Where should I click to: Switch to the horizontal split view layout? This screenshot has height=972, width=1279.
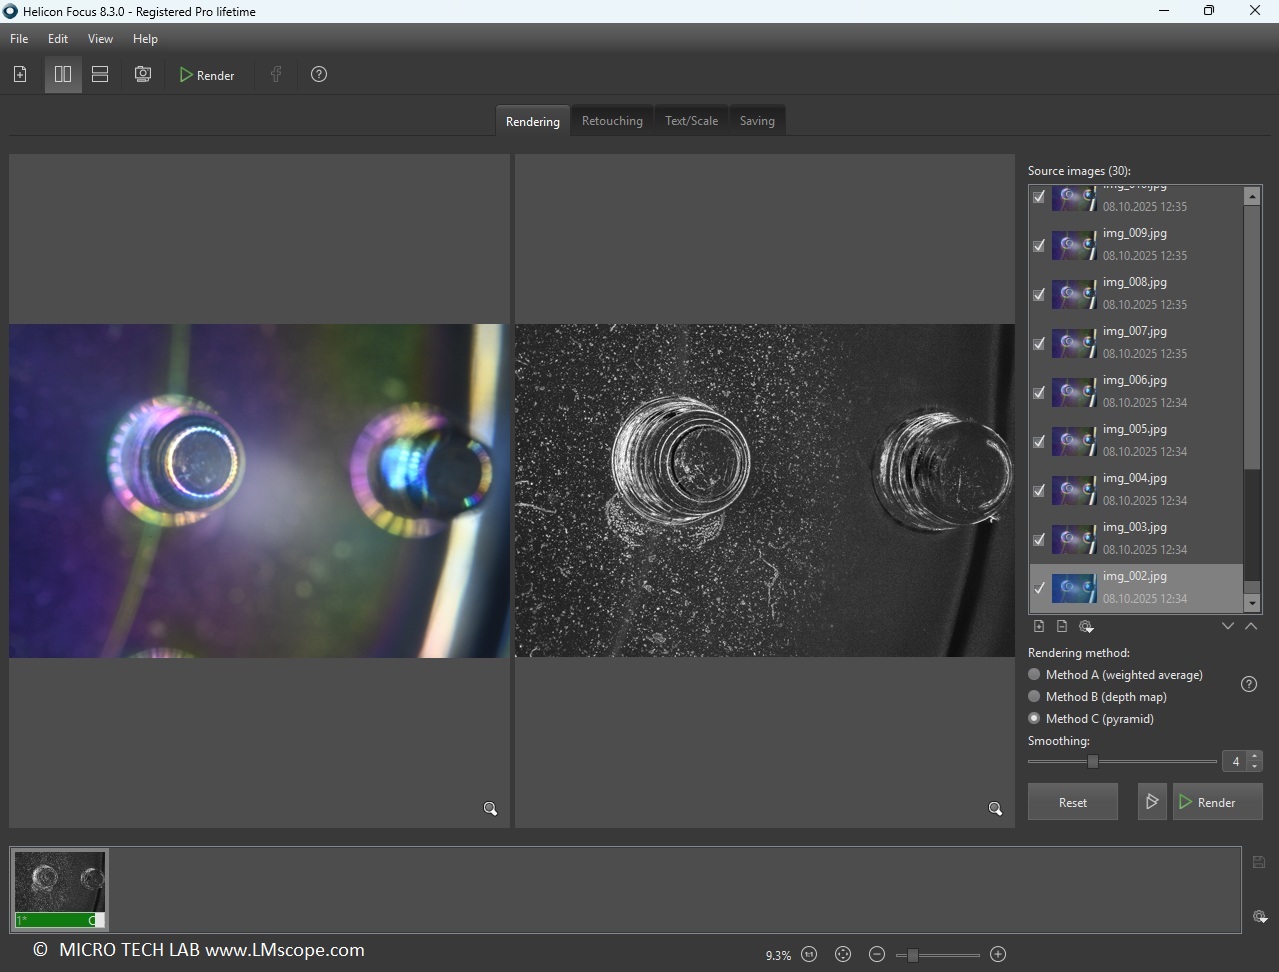coord(99,74)
